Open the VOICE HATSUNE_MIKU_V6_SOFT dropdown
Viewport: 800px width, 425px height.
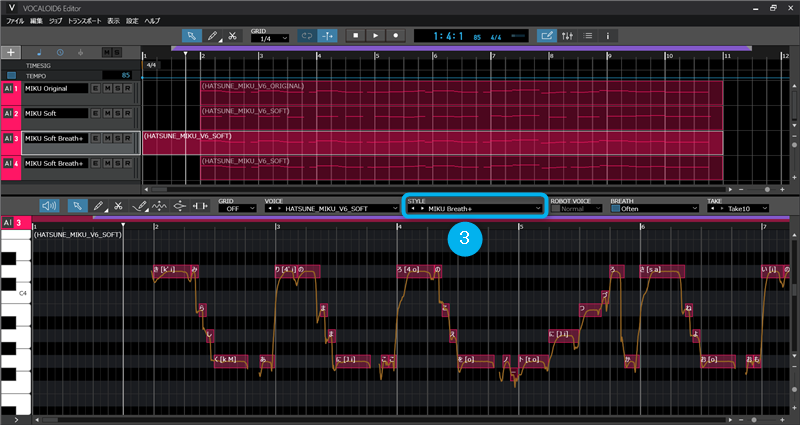(332, 209)
